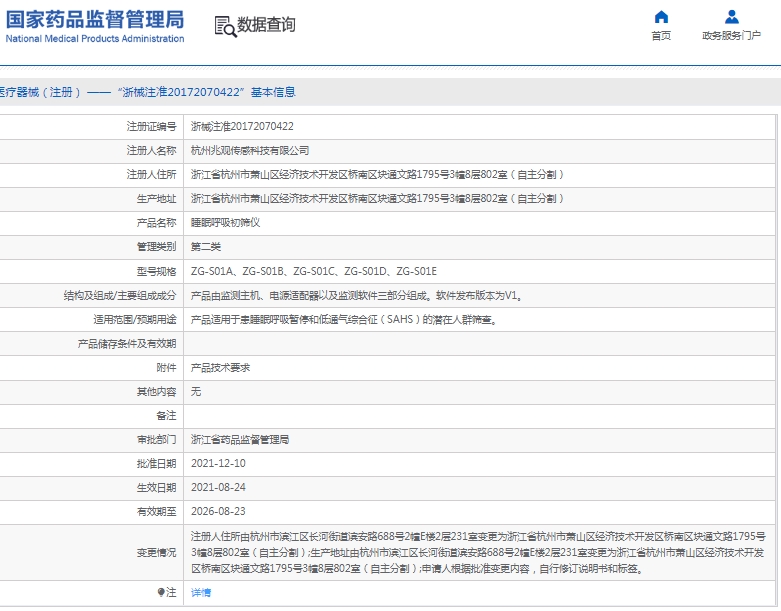Click the 有效期至 row label
The height and width of the screenshot is (611, 781).
tap(156, 511)
